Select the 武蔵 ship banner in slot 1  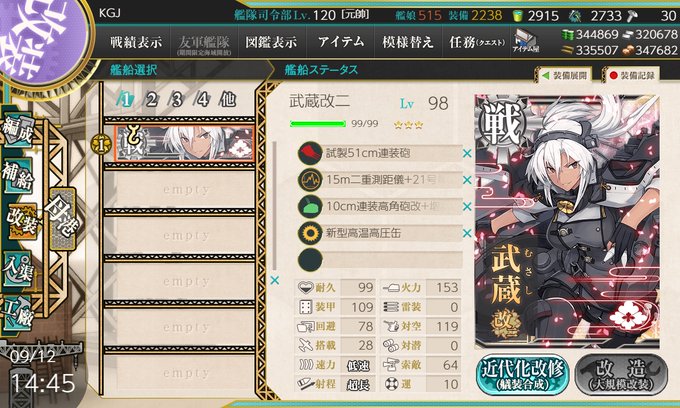(x=184, y=144)
